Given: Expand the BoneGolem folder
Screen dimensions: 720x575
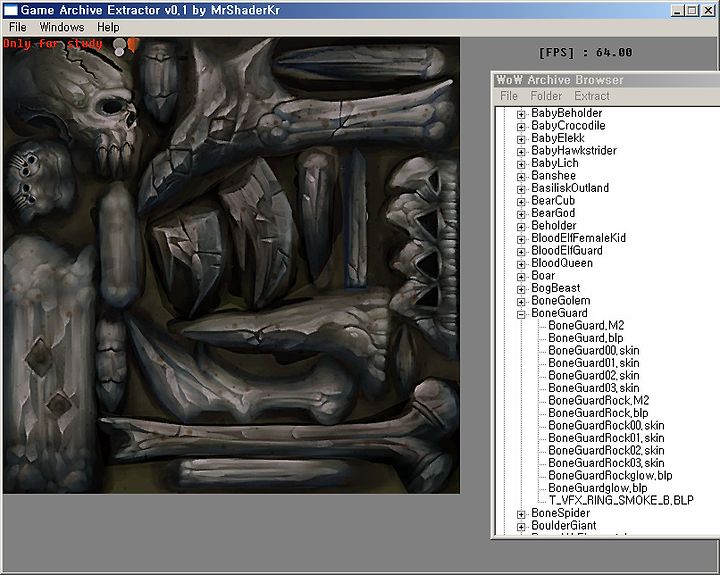Looking at the screenshot, I should (x=521, y=301).
